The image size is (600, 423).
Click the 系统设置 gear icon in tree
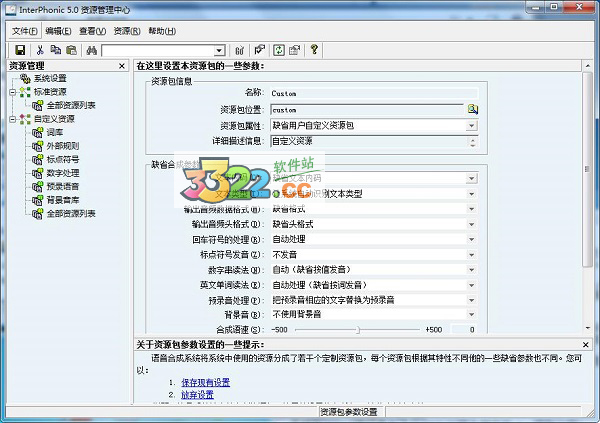coord(25,78)
